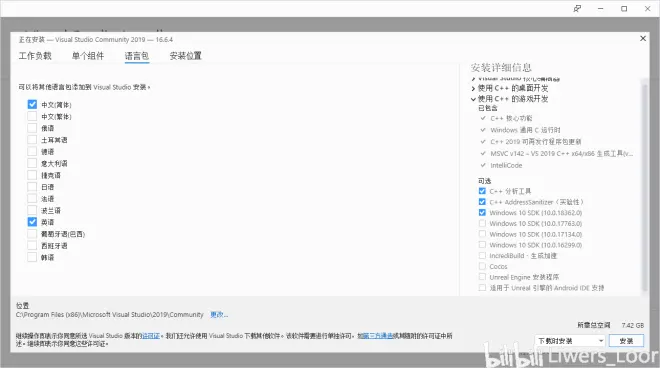Select the 葡萄牙语(巴西) checkbox
Viewport: 660px width, 368px height.
pyautogui.click(x=32, y=234)
